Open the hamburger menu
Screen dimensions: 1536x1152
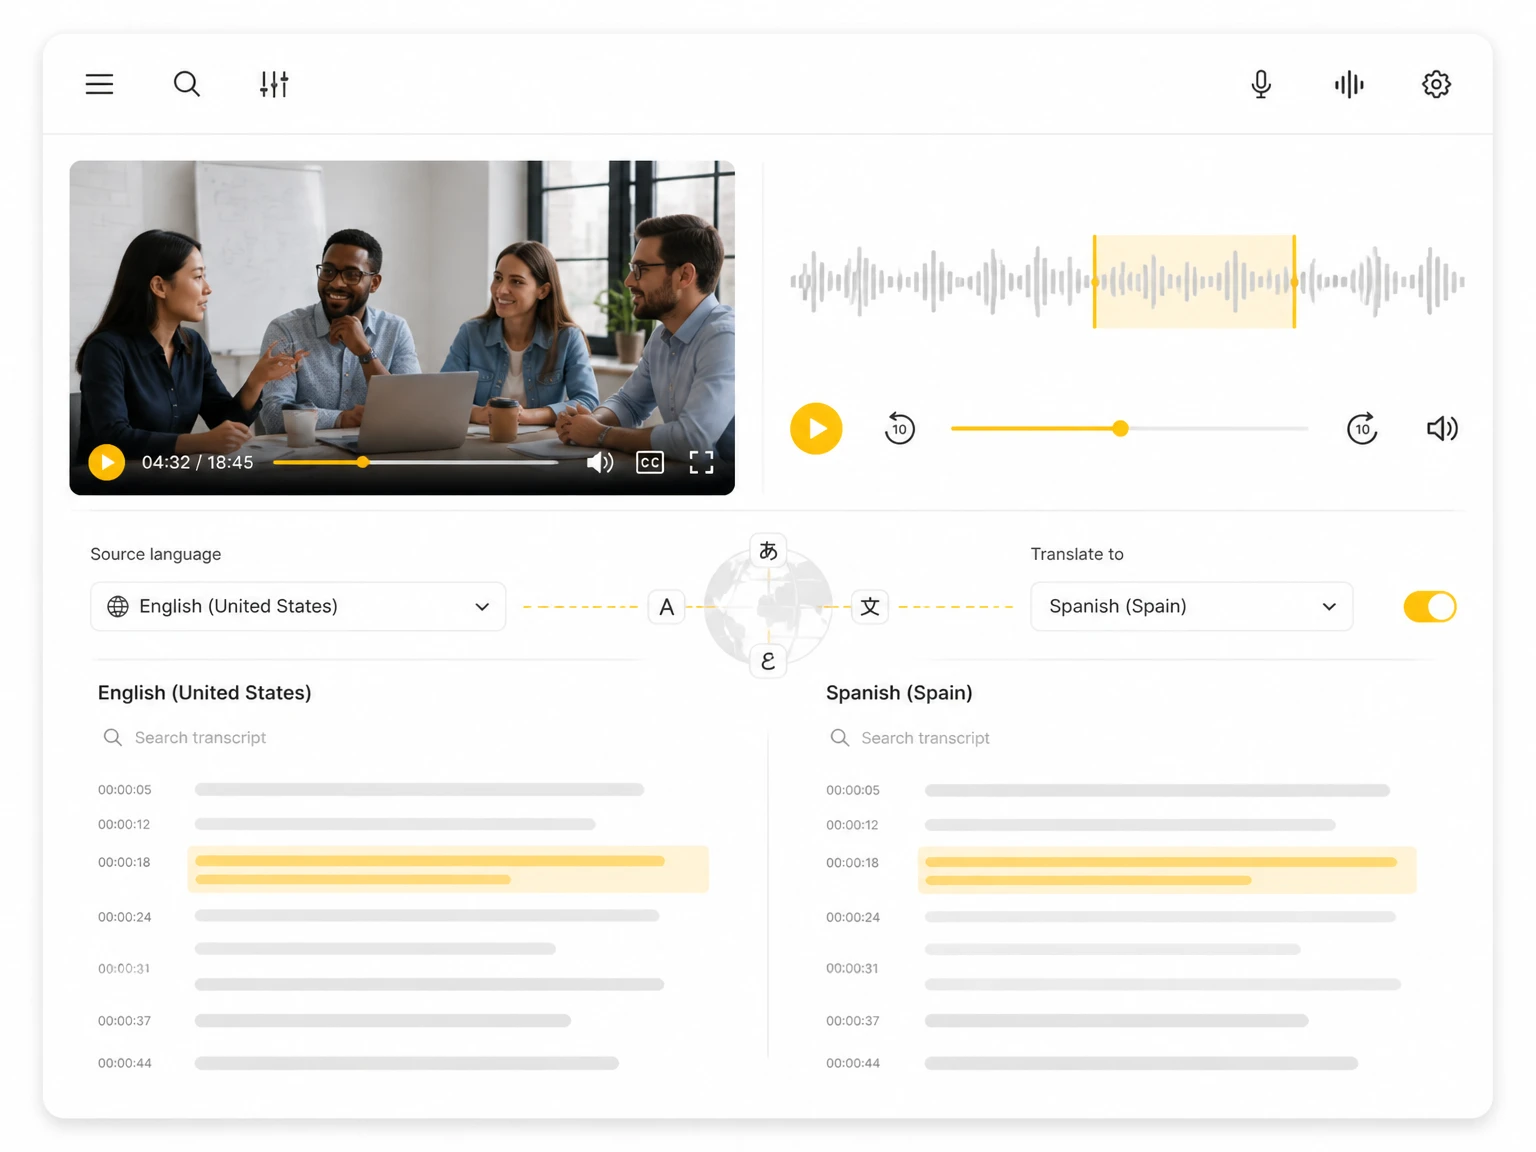99,84
